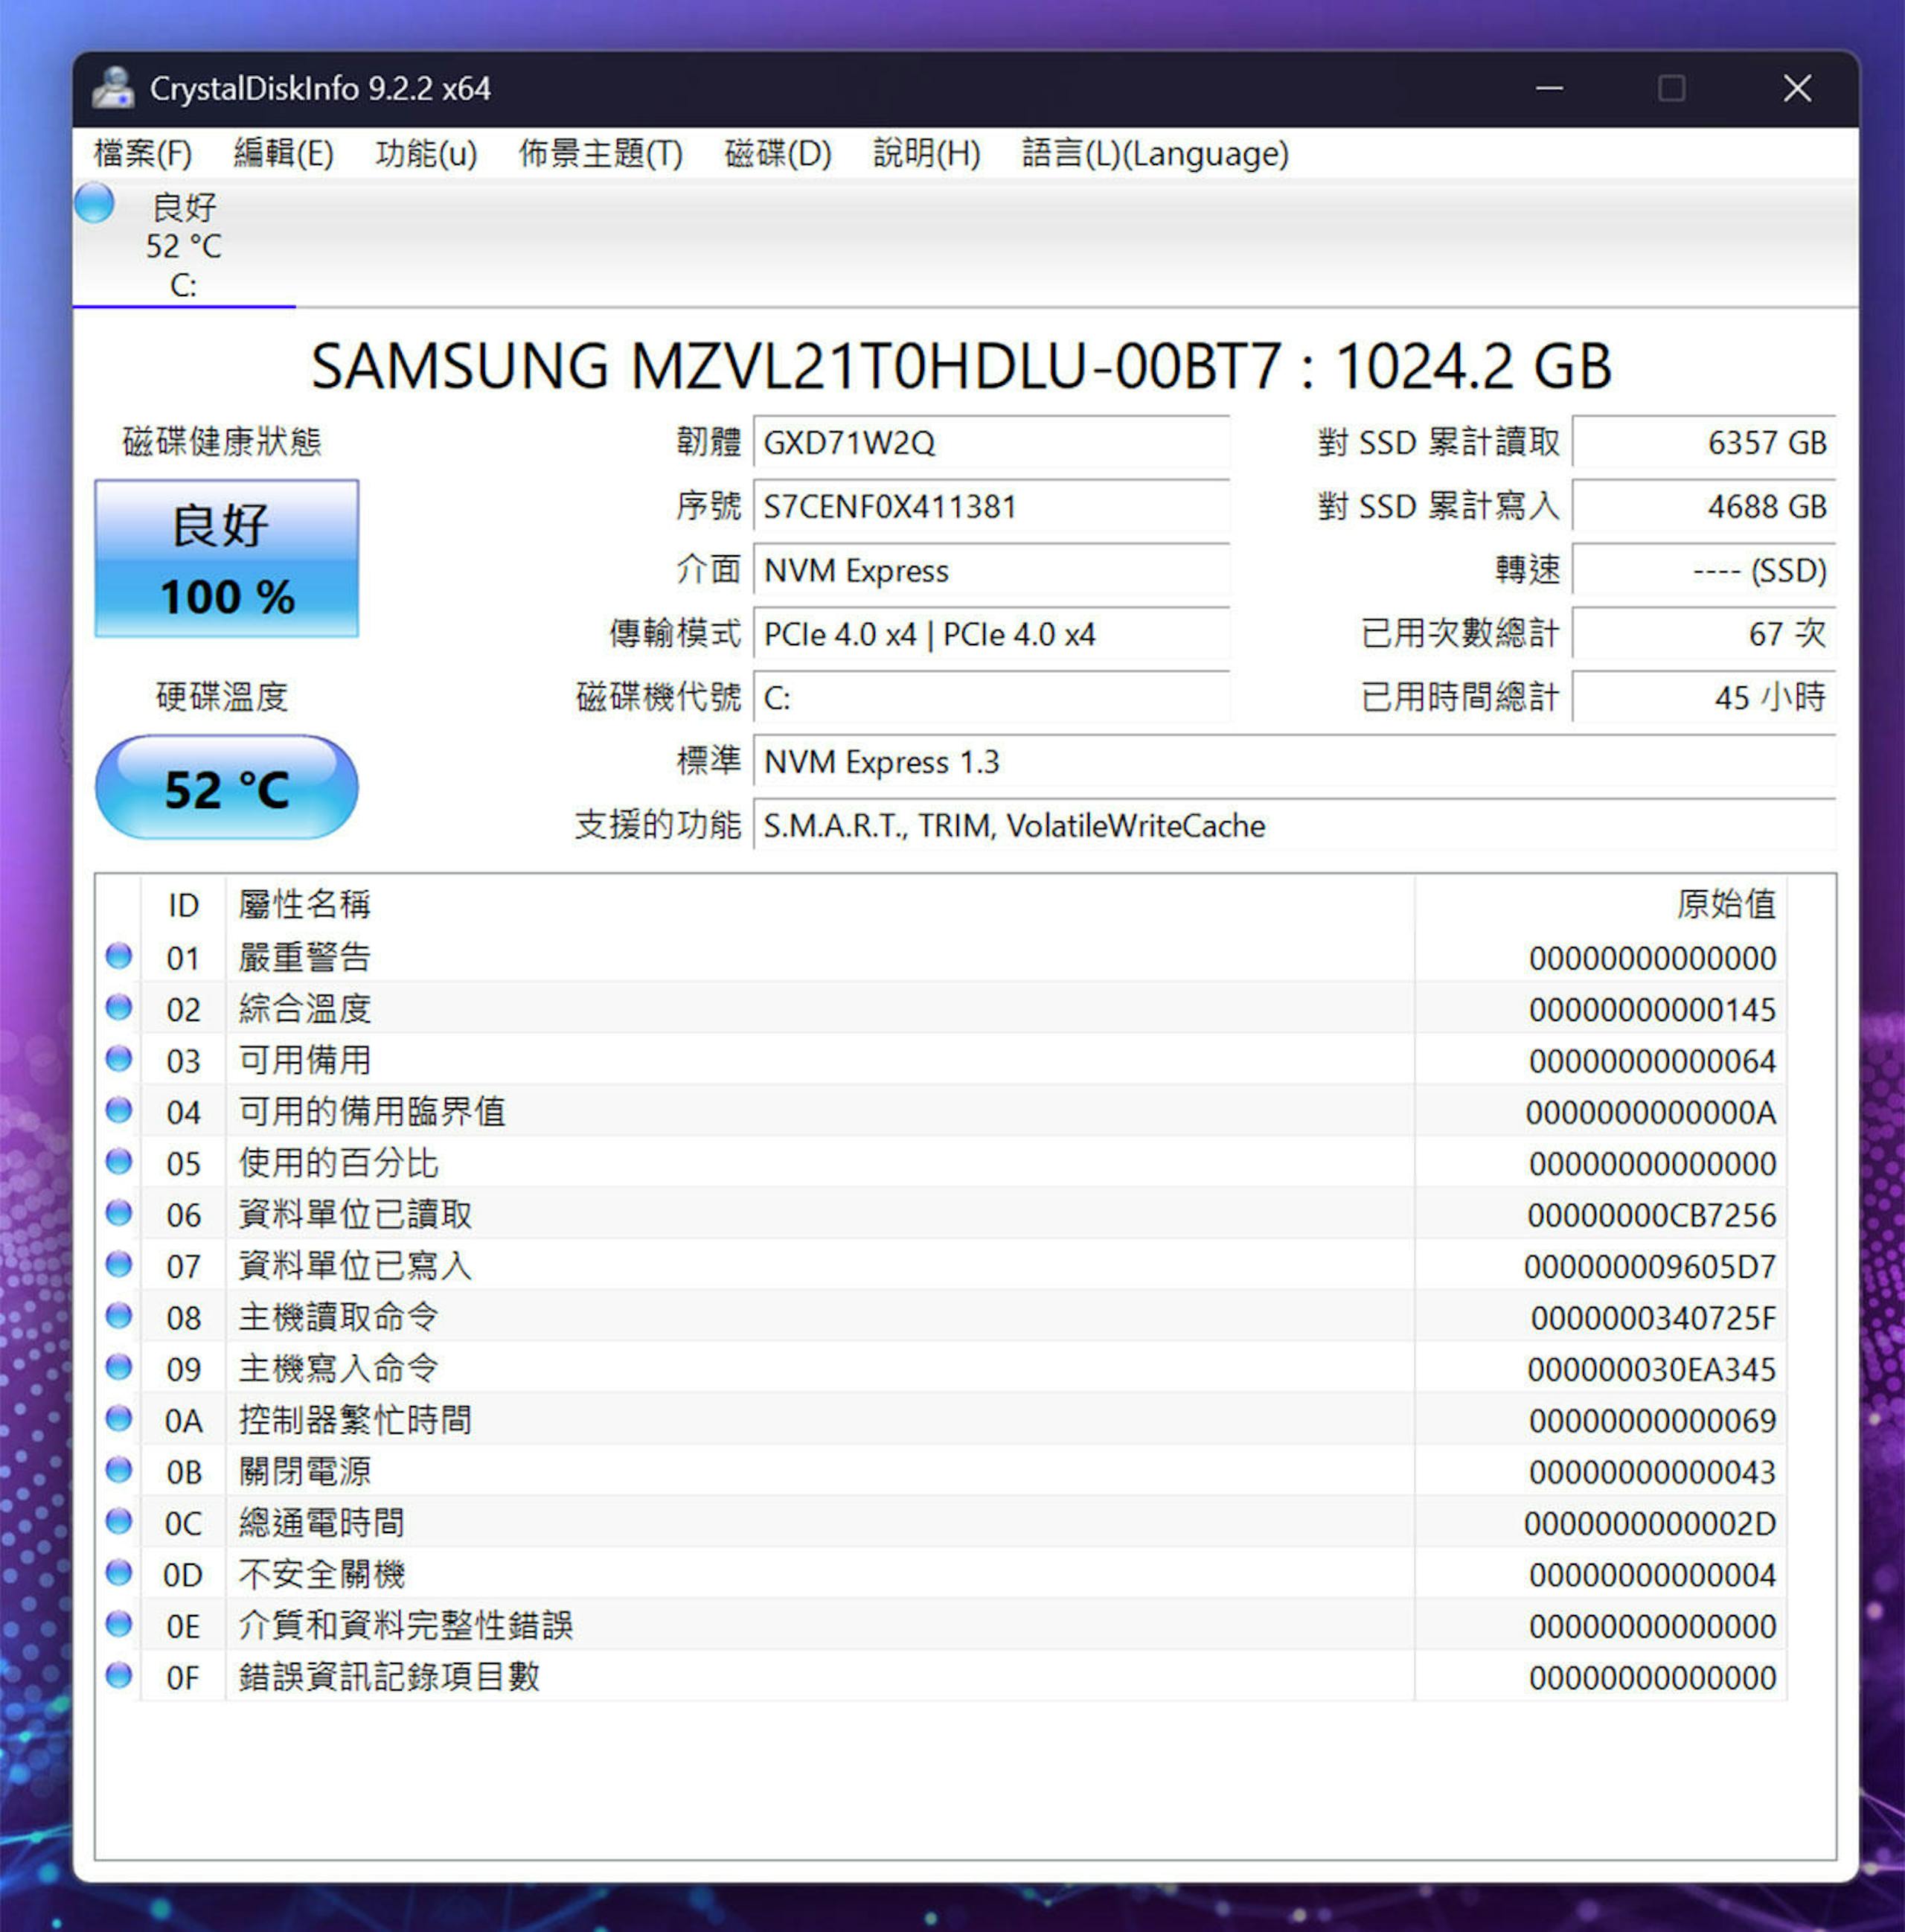
Task: Open the 功能(u) menu
Action: point(426,154)
